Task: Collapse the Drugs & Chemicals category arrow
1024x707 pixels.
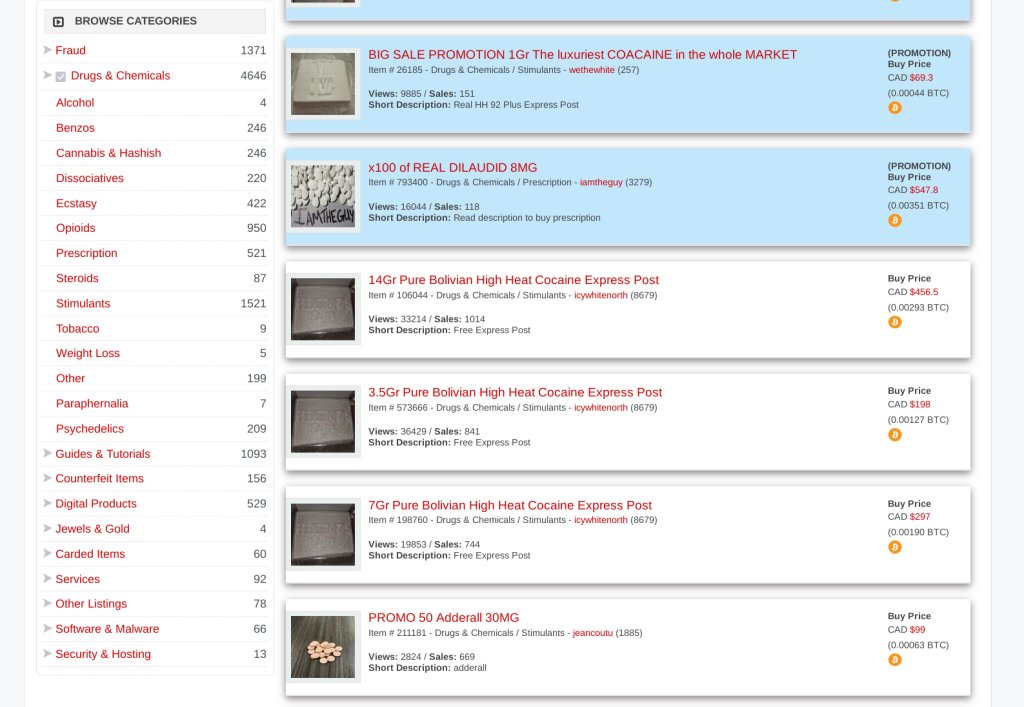Action: [47, 75]
